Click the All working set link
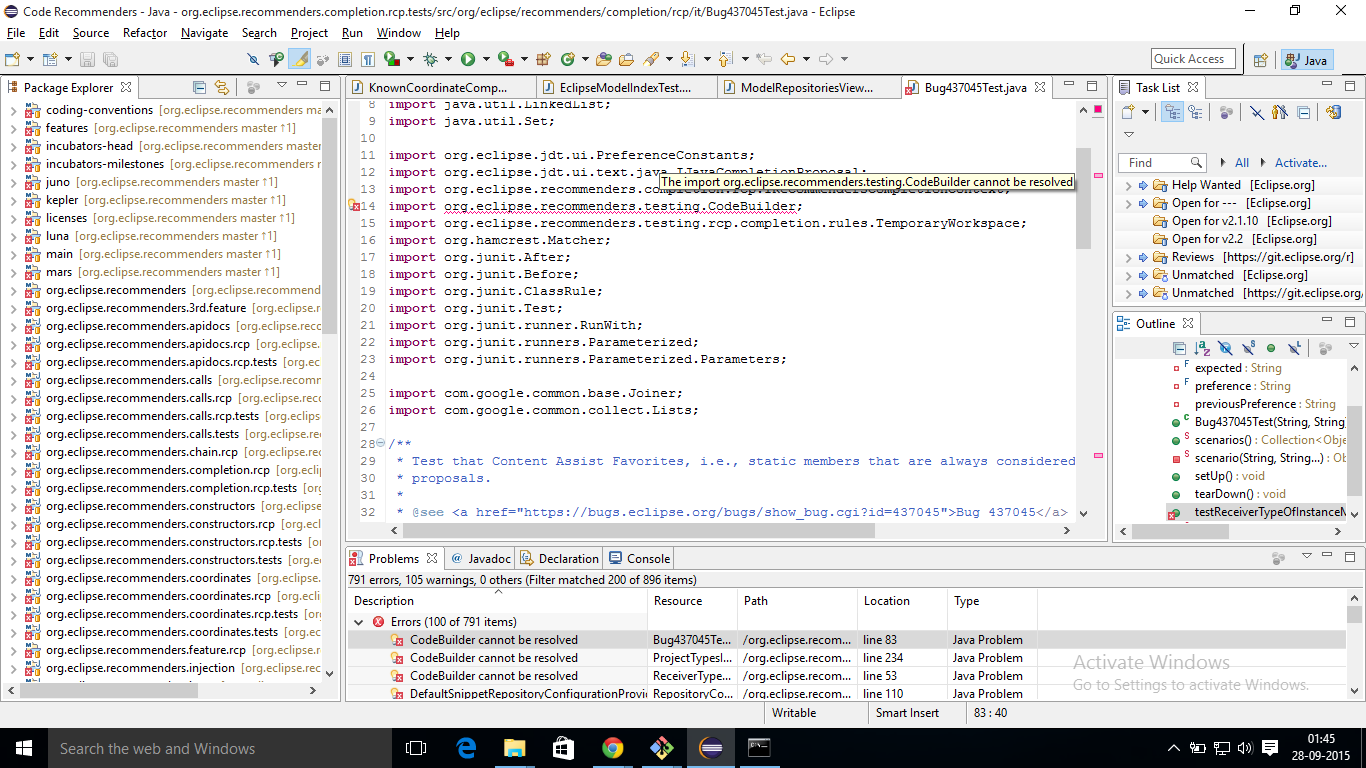The width and height of the screenshot is (1366, 768). pyautogui.click(x=1242, y=163)
